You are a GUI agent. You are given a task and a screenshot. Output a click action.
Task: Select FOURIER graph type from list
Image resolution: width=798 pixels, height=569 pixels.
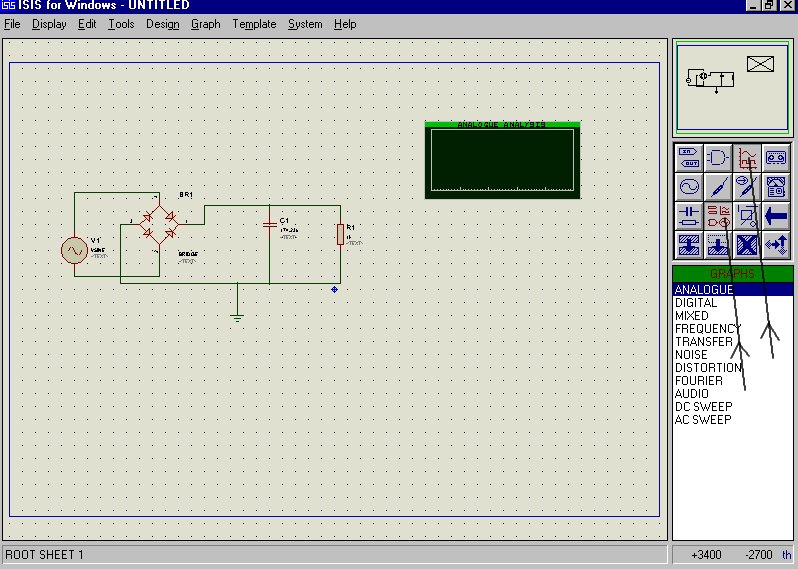699,381
